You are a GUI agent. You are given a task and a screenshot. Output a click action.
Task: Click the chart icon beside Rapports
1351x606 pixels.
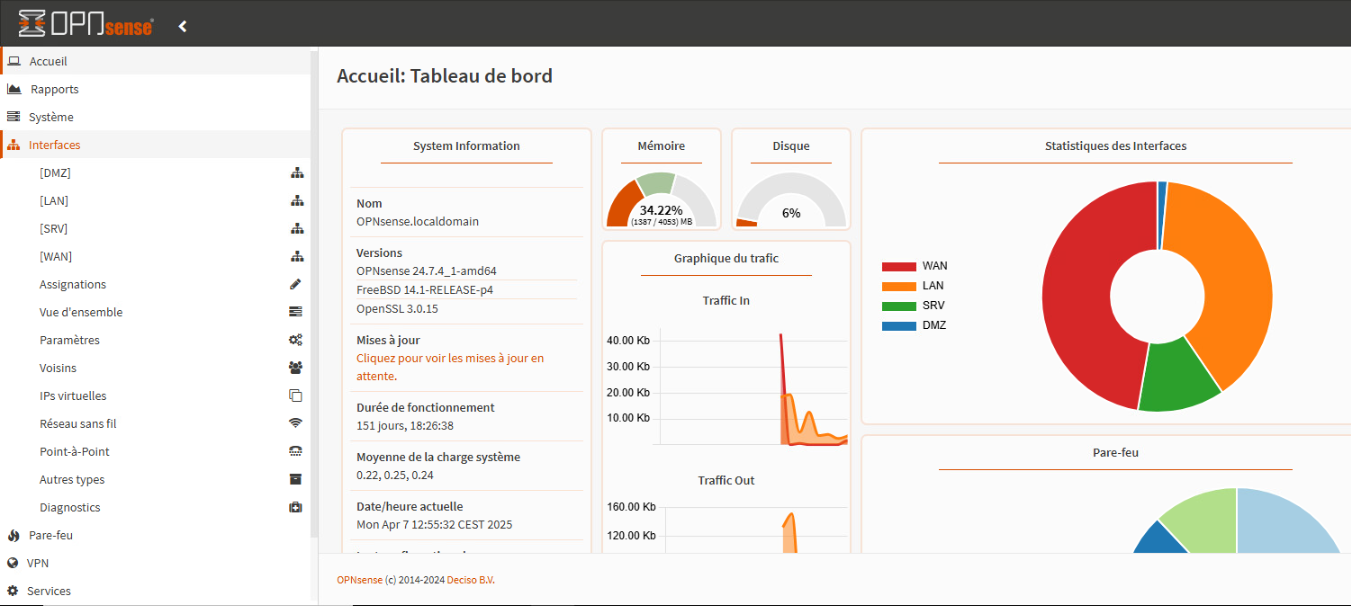[14, 89]
